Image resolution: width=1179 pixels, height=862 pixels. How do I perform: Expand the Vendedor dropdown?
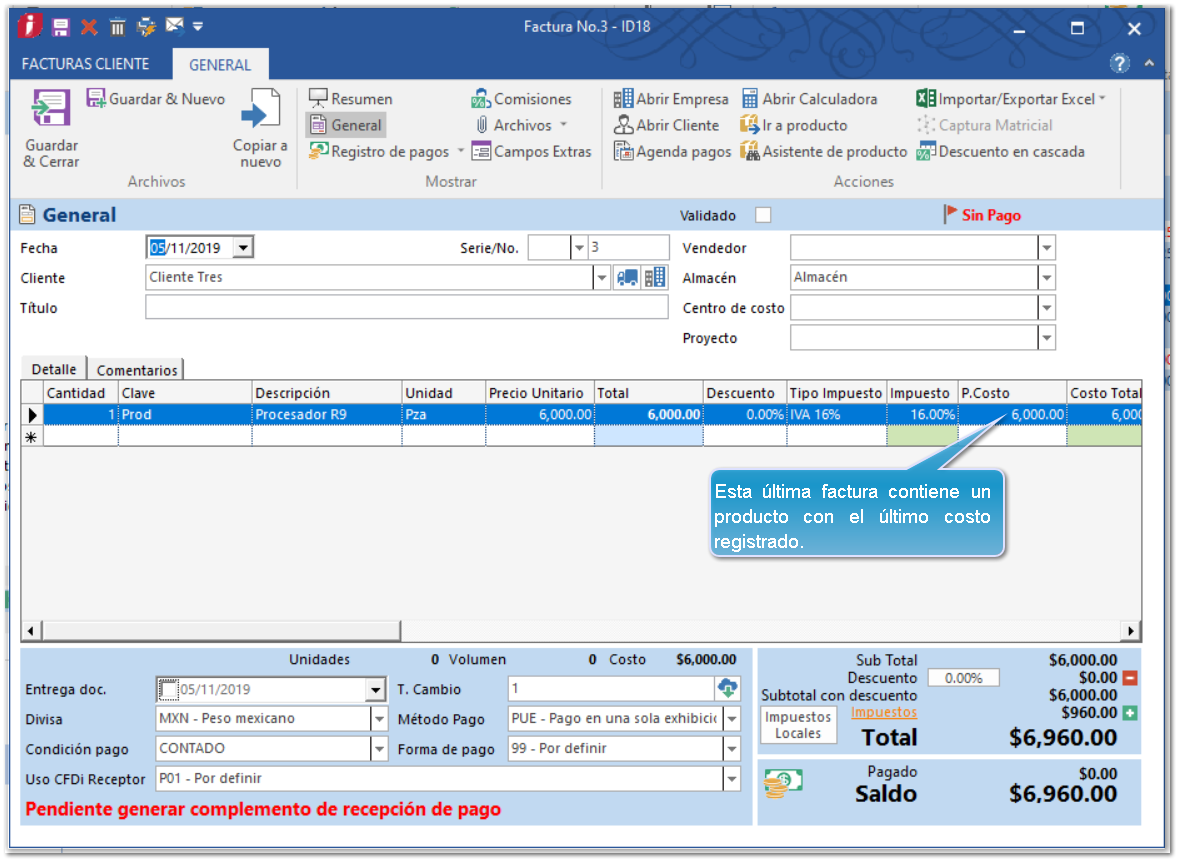pyautogui.click(x=1046, y=248)
